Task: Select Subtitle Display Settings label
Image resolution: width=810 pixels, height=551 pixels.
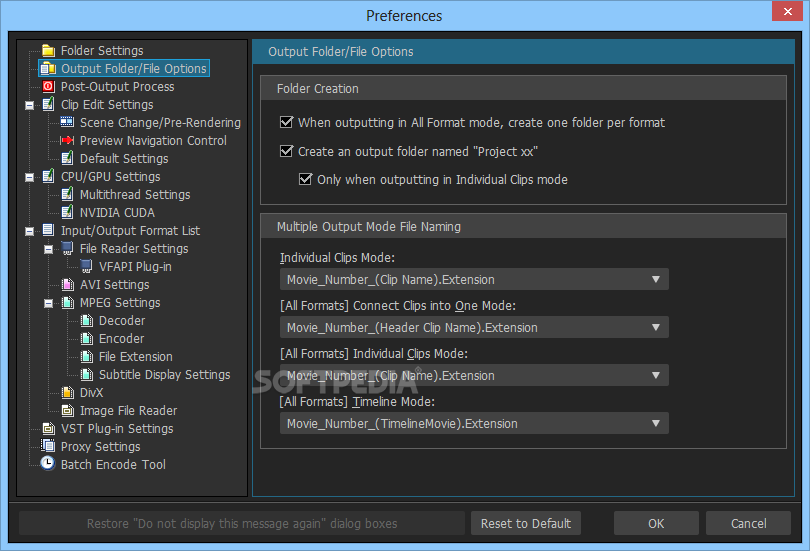Action: click(x=164, y=375)
